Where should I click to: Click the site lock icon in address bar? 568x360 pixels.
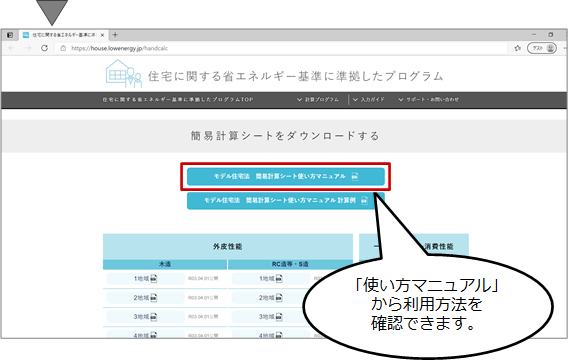coord(63,48)
